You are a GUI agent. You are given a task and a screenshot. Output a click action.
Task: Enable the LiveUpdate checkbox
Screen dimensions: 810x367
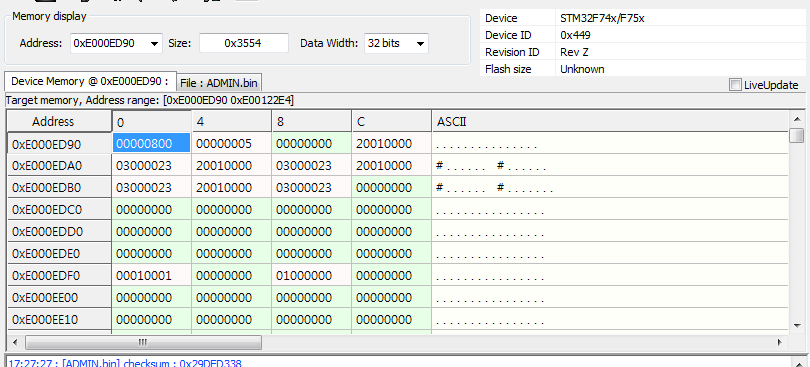735,85
